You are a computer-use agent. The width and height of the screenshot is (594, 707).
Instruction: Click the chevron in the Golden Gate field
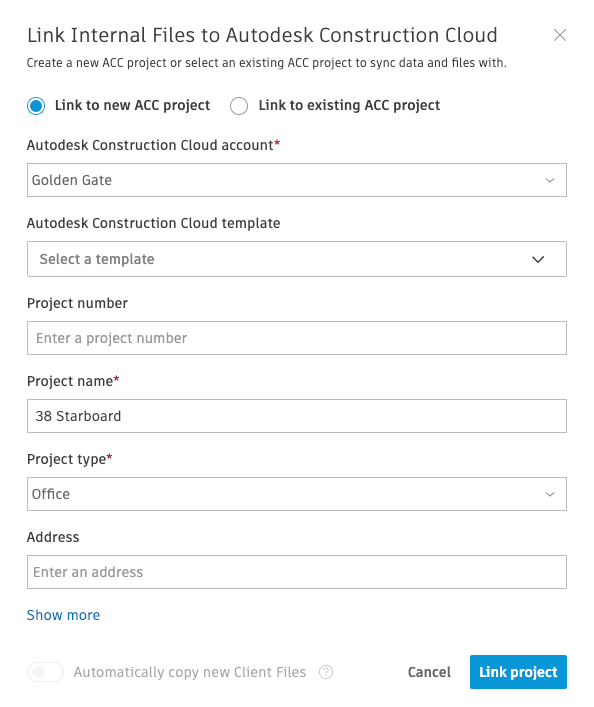tap(549, 180)
